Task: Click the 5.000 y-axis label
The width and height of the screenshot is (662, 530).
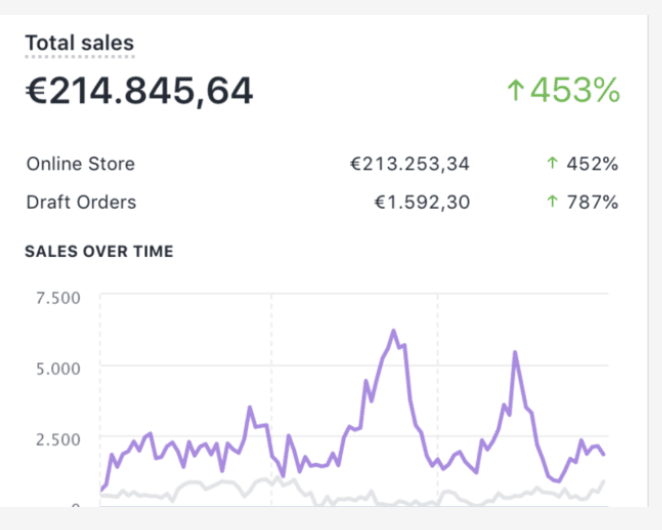Action: tap(57, 367)
